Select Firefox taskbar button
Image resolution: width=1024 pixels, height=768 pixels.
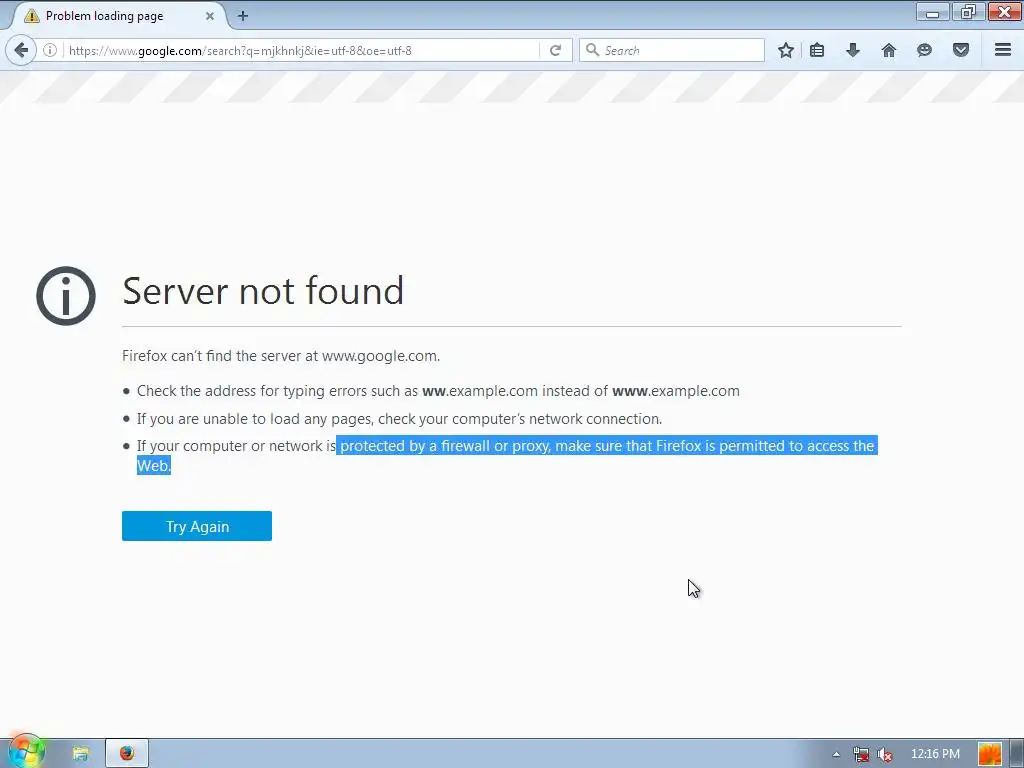coord(127,754)
